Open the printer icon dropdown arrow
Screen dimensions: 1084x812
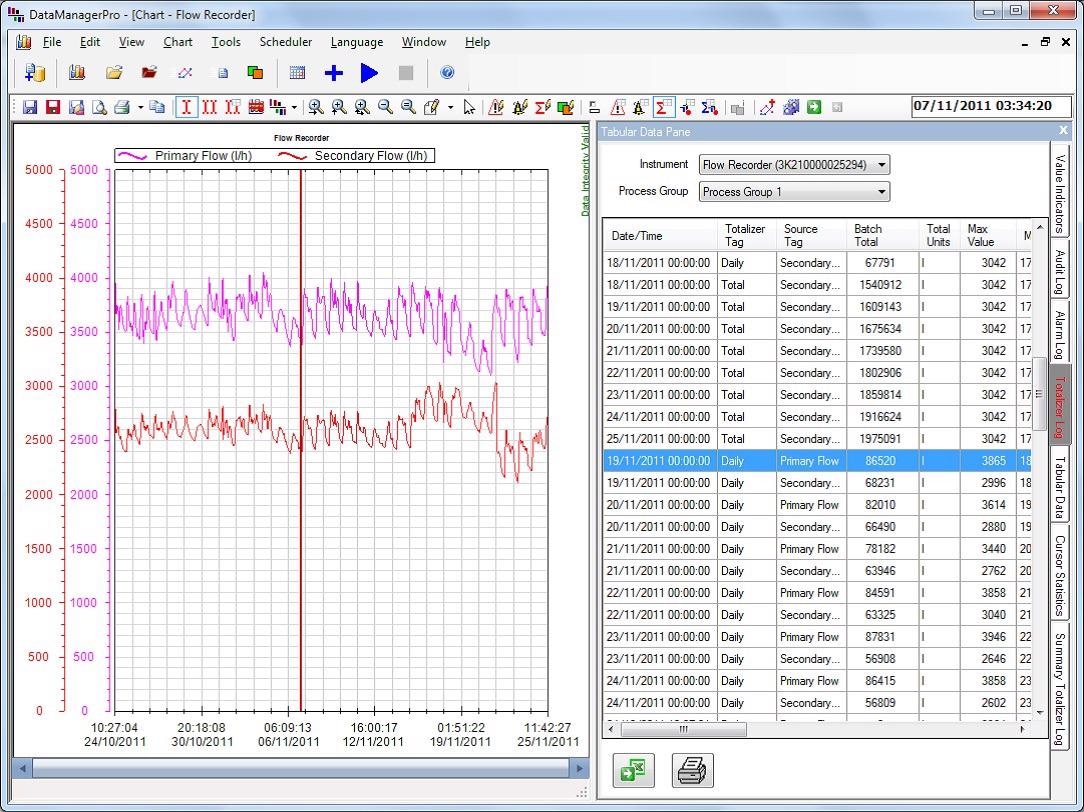point(140,107)
